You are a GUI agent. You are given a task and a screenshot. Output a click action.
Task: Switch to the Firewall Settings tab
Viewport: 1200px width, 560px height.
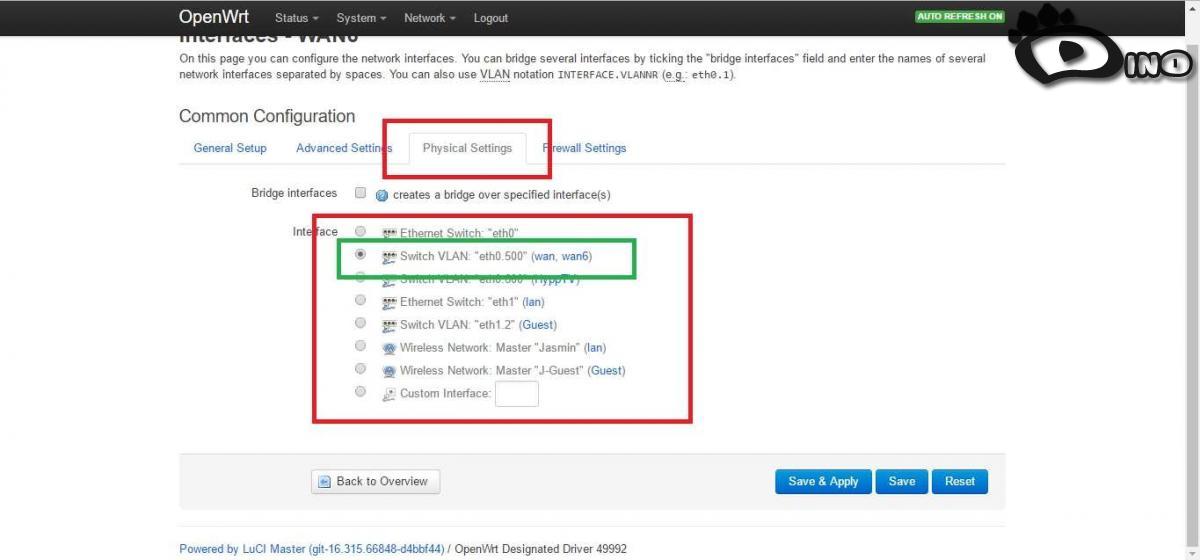585,148
